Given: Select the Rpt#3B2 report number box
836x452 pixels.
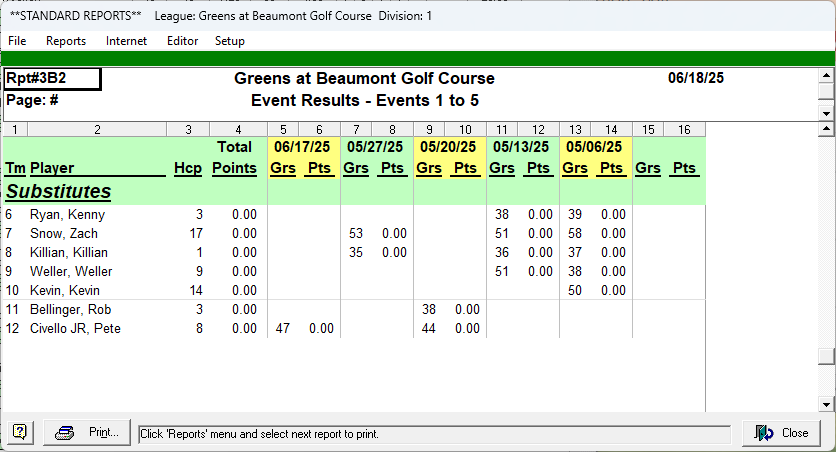Looking at the screenshot, I should (52, 79).
